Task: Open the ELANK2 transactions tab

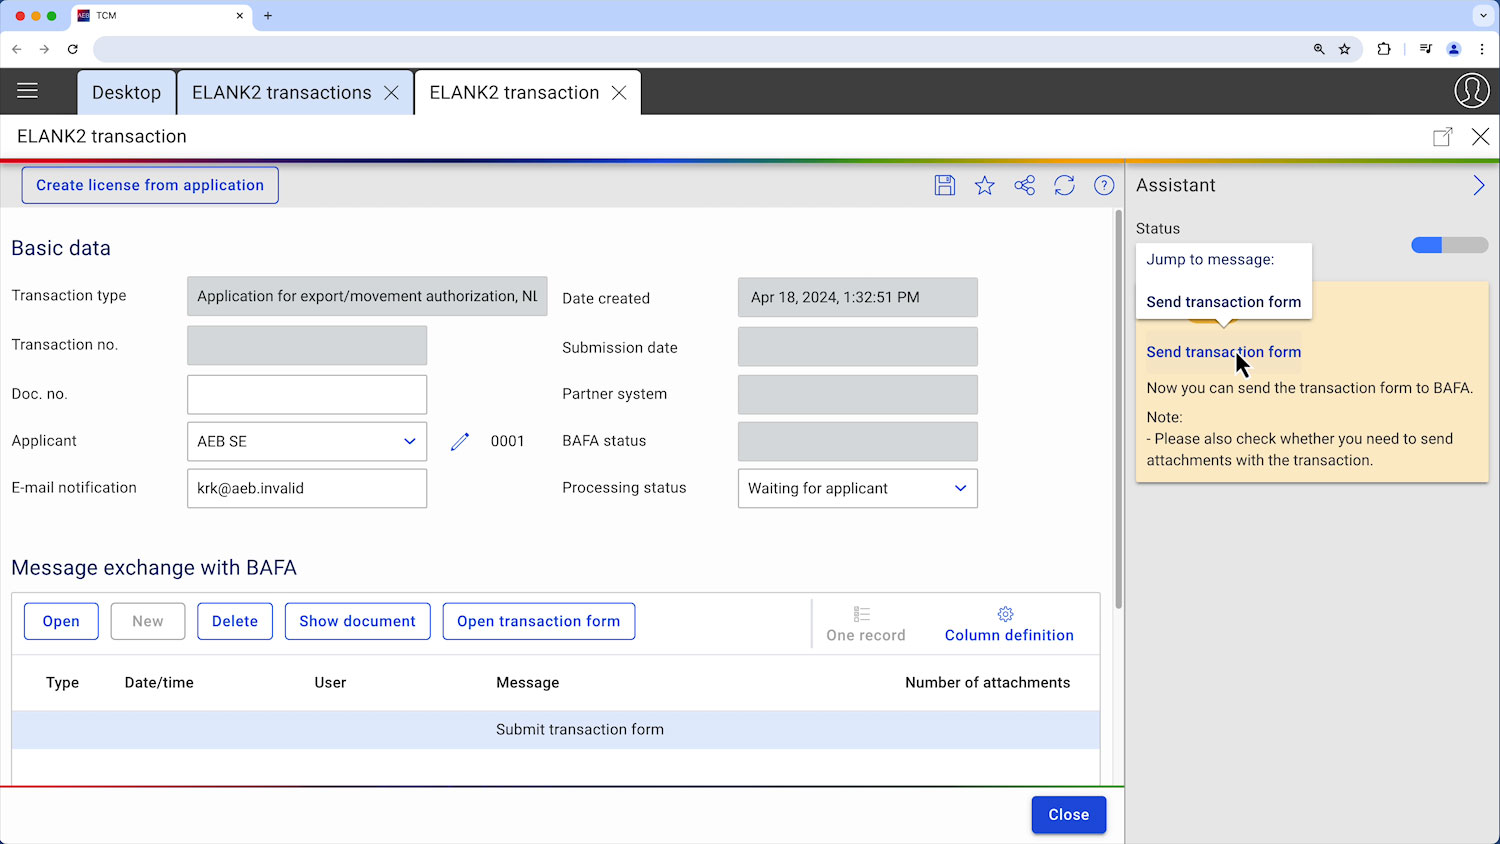Action: (x=283, y=91)
